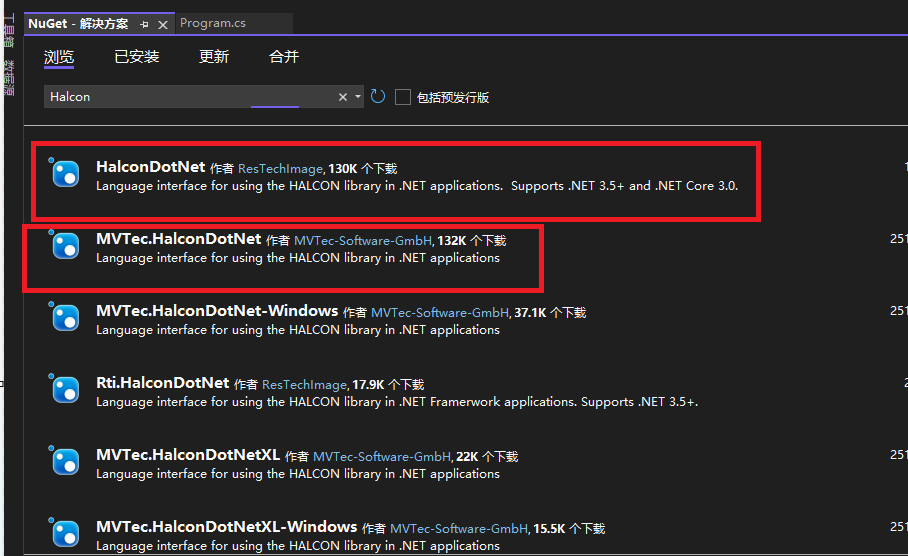Open the MVTec.HalconDotNet package title
This screenshot has width=908, height=556.
178,239
